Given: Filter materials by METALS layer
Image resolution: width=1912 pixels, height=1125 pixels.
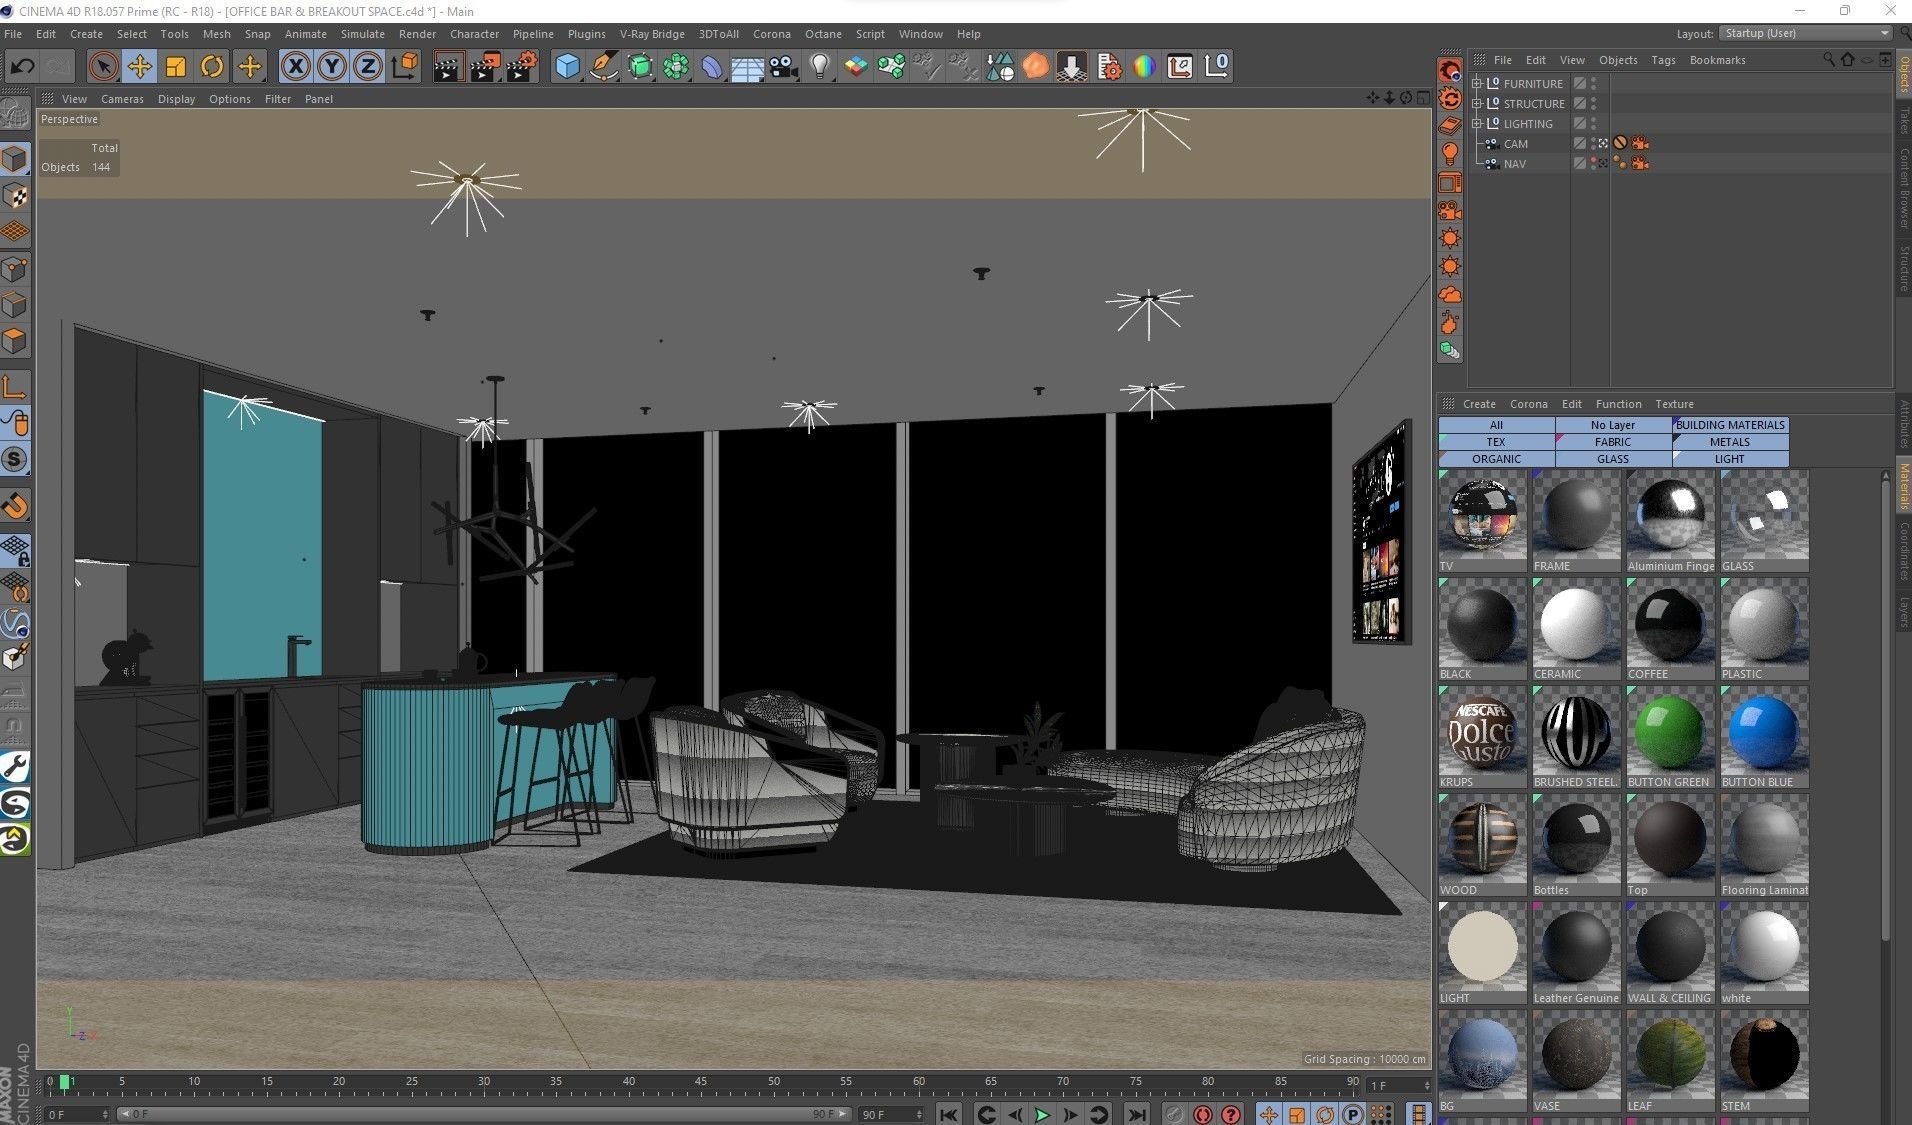Looking at the screenshot, I should (1730, 442).
